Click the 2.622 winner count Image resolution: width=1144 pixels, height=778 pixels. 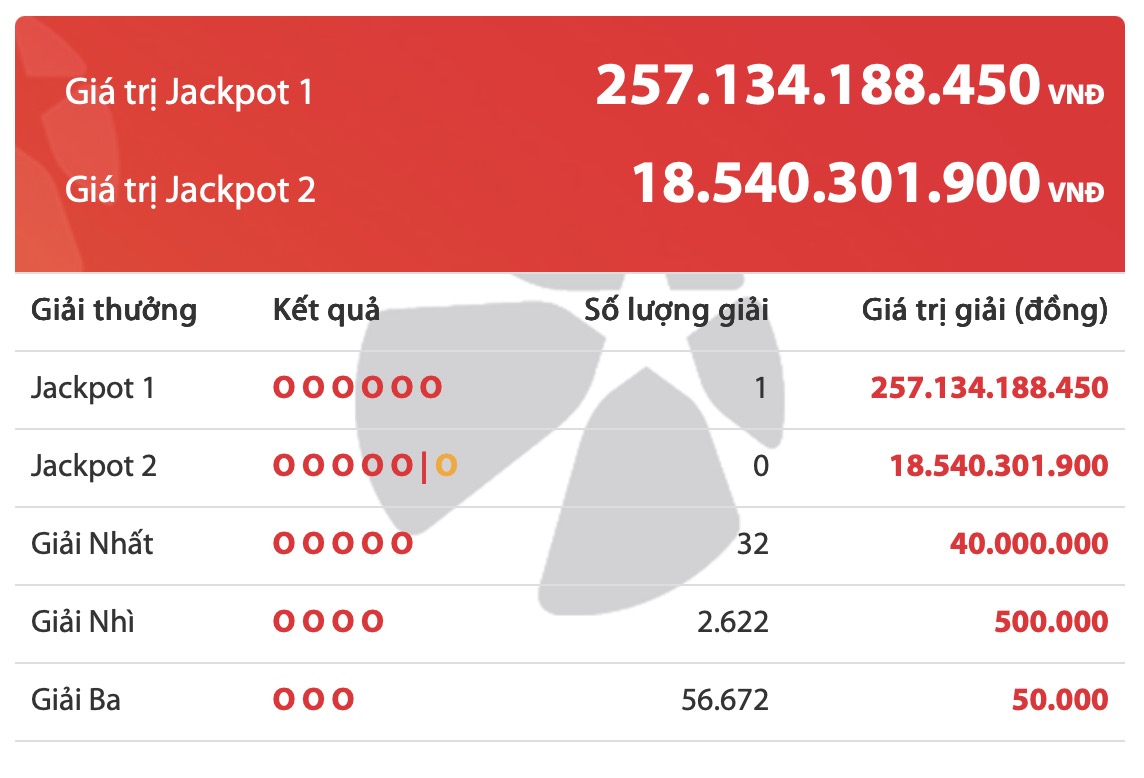pos(733,622)
